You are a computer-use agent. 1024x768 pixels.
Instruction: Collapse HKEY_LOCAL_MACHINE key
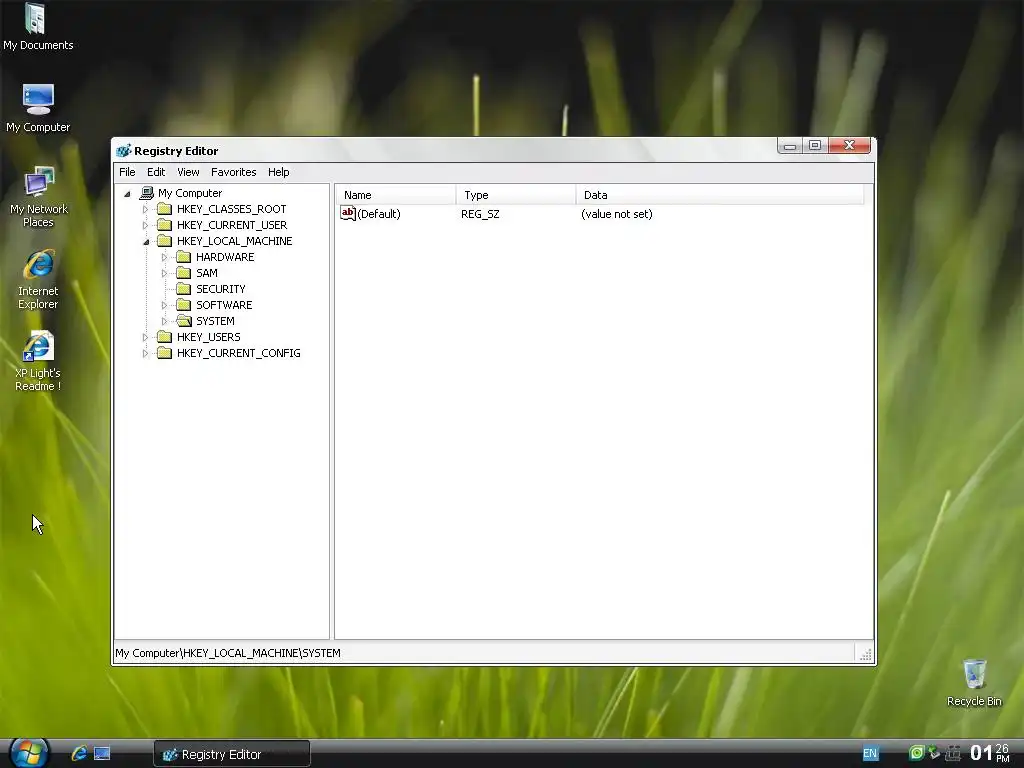click(146, 242)
